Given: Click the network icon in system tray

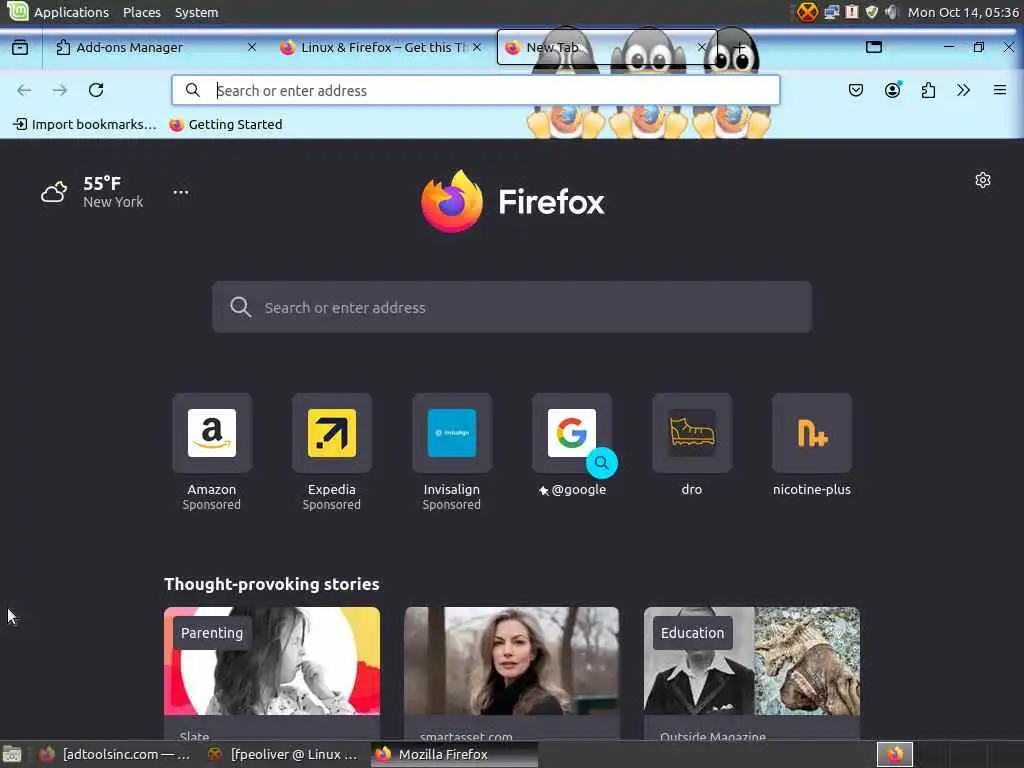Looking at the screenshot, I should point(831,12).
